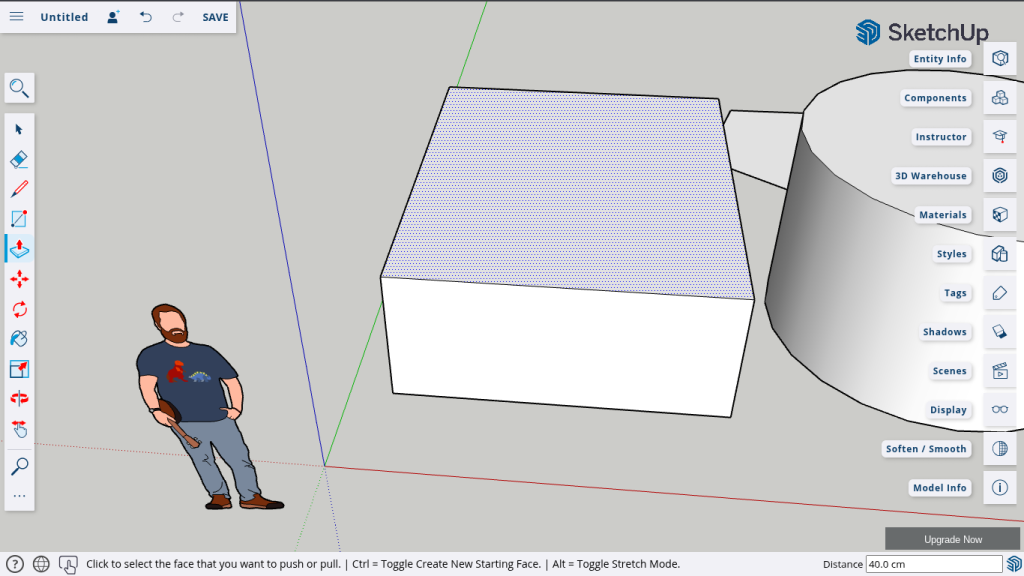Open the help question mark icon
The height and width of the screenshot is (576, 1024).
15,564
